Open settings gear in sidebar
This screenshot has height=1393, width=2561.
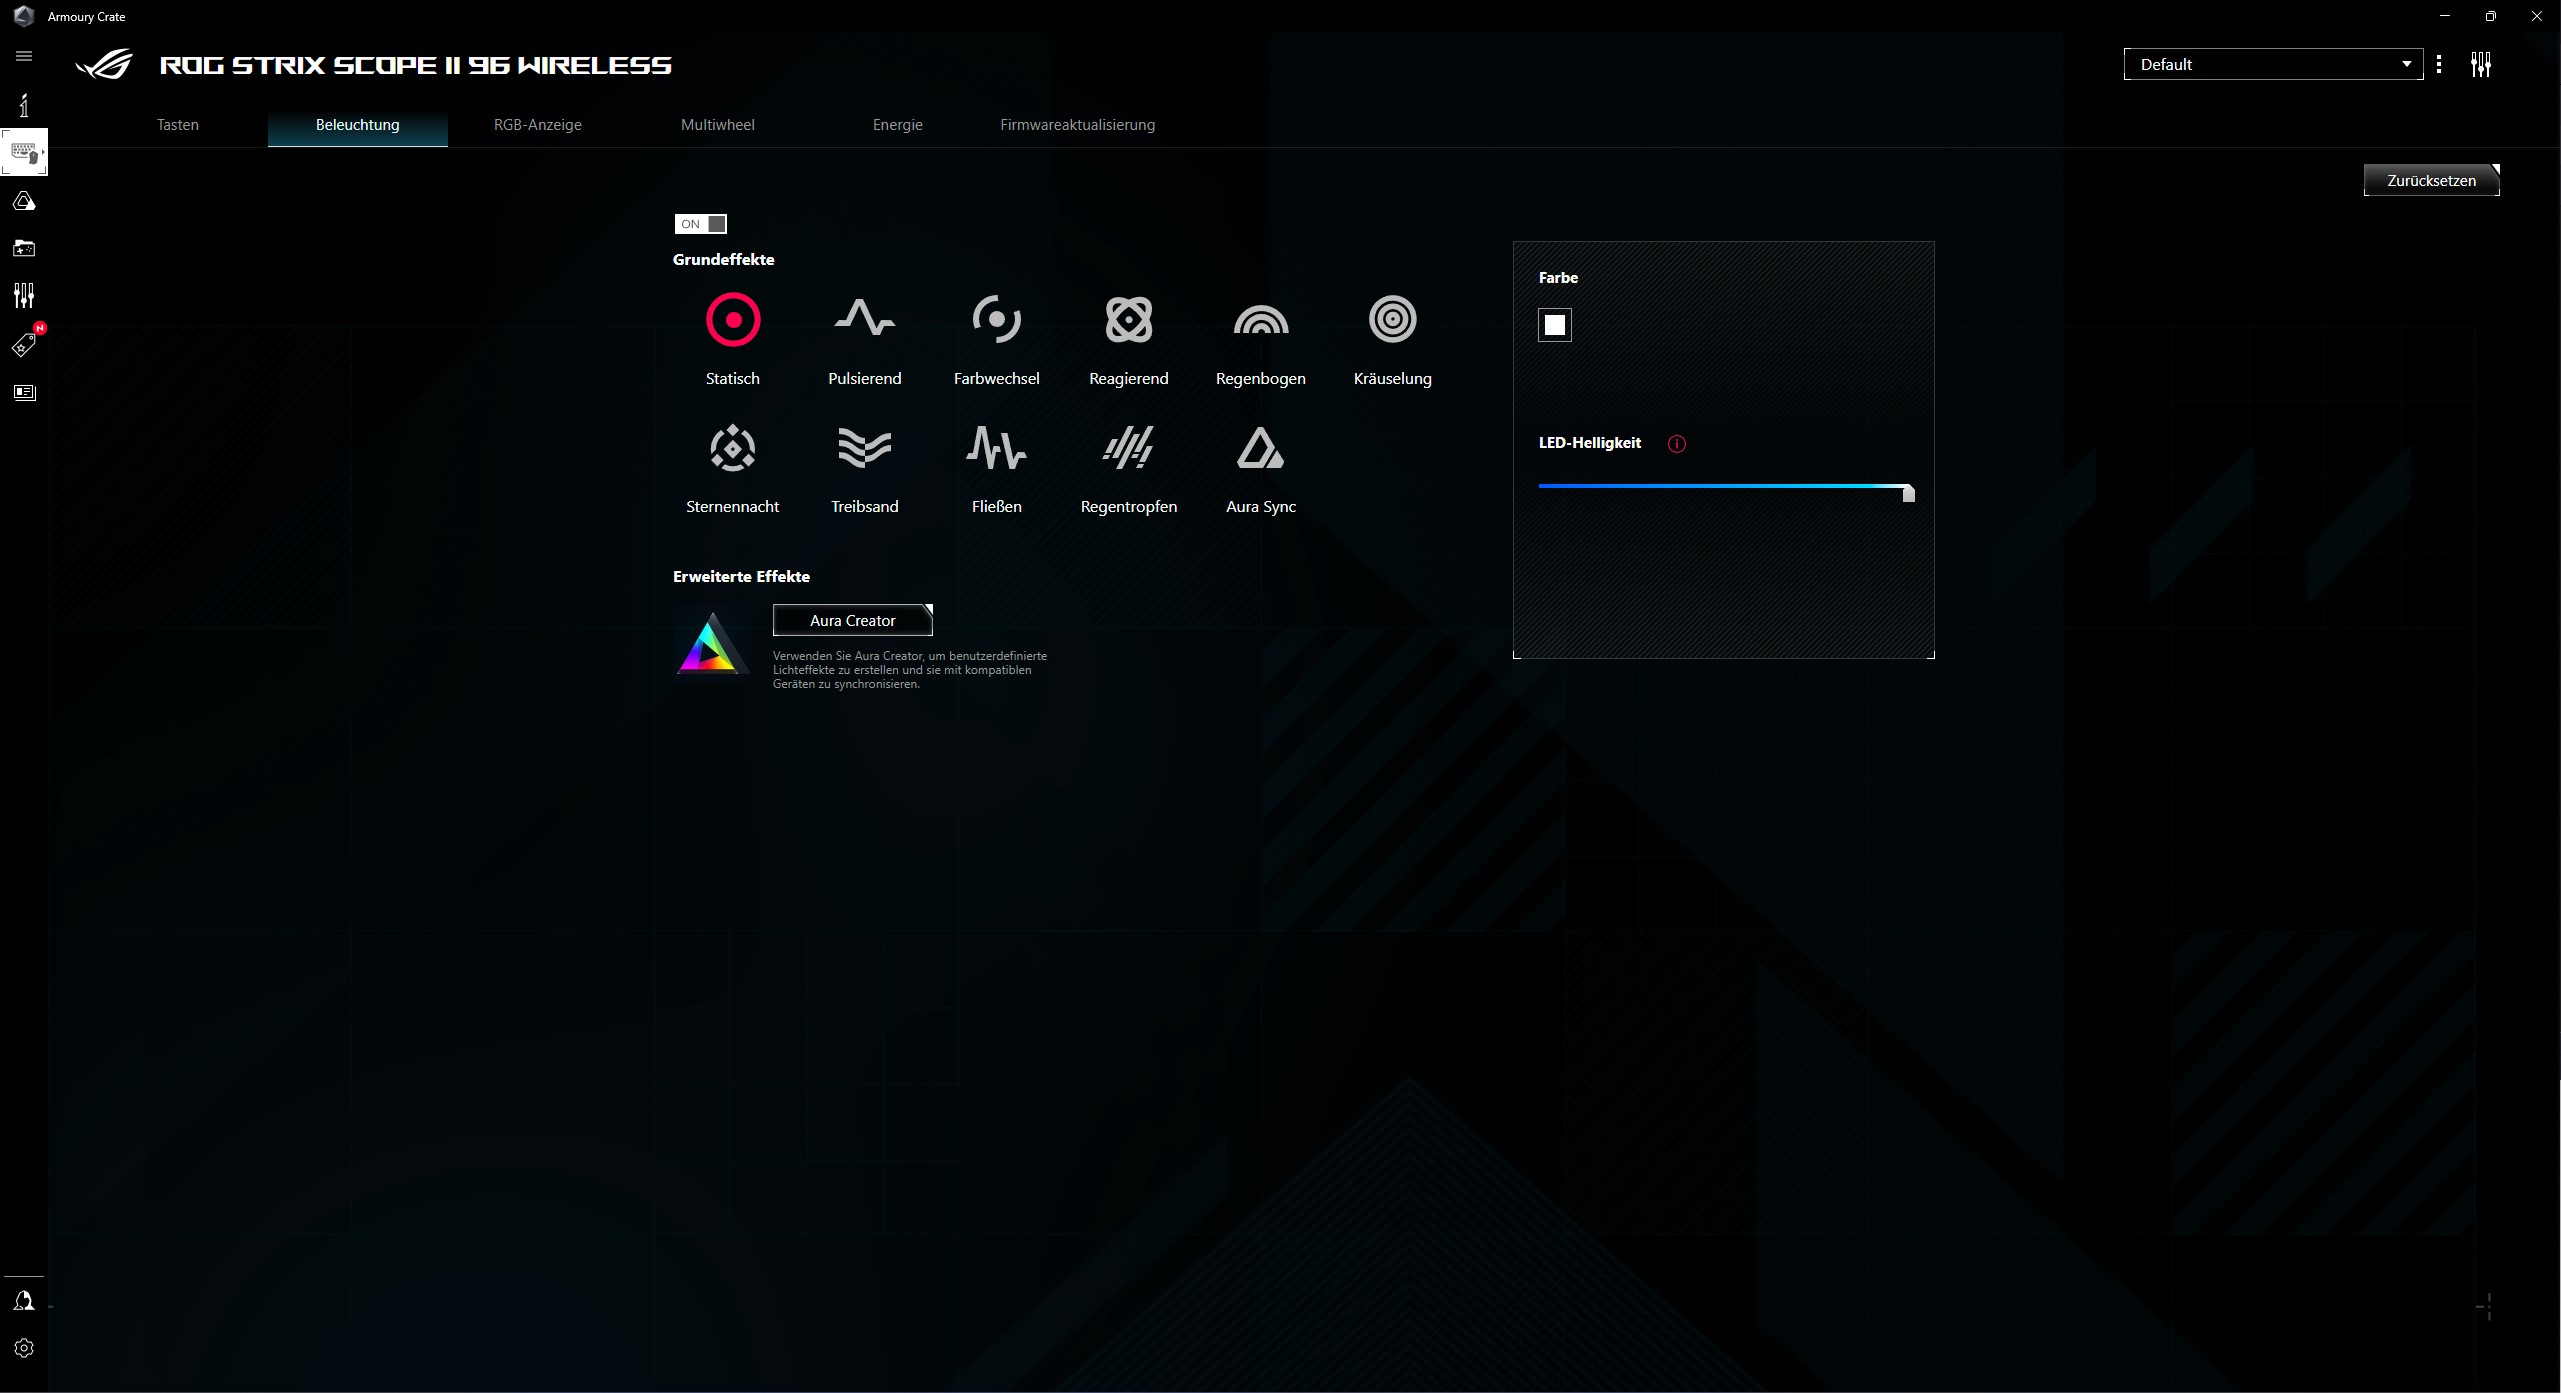[24, 1348]
